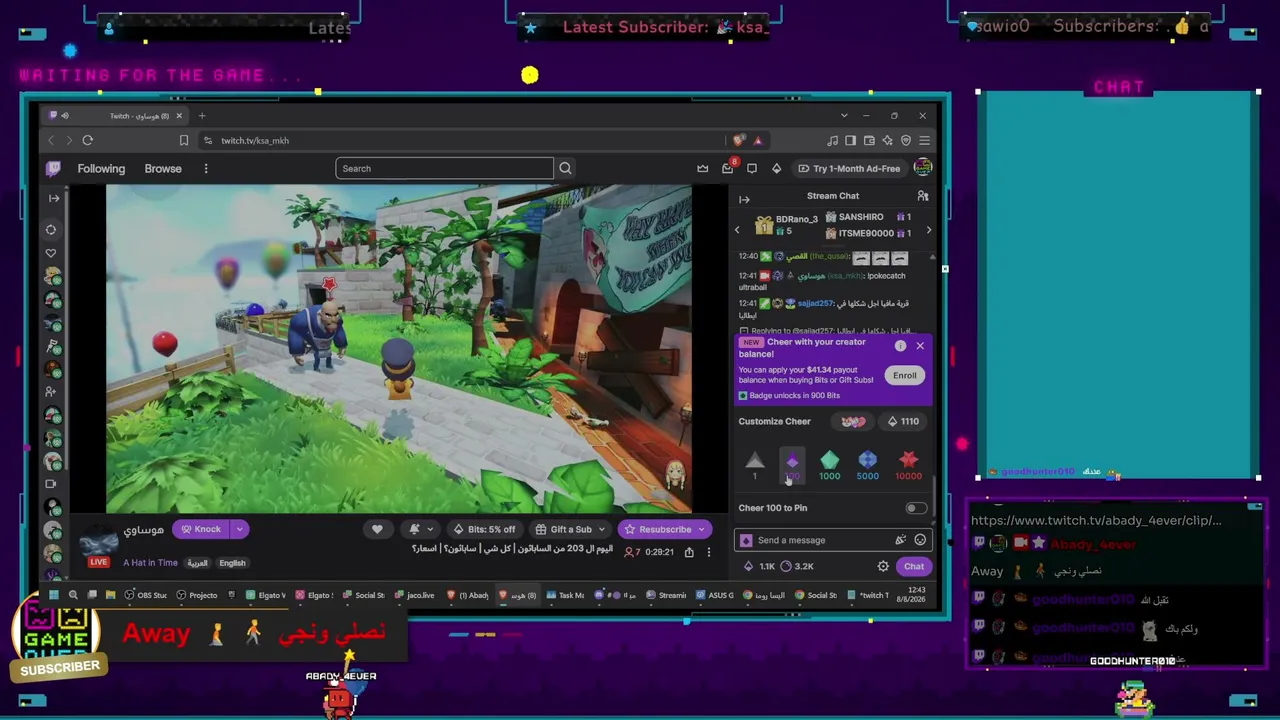This screenshot has height=720, width=1280.
Task: Click the browser address bar URL
Action: 255,141
